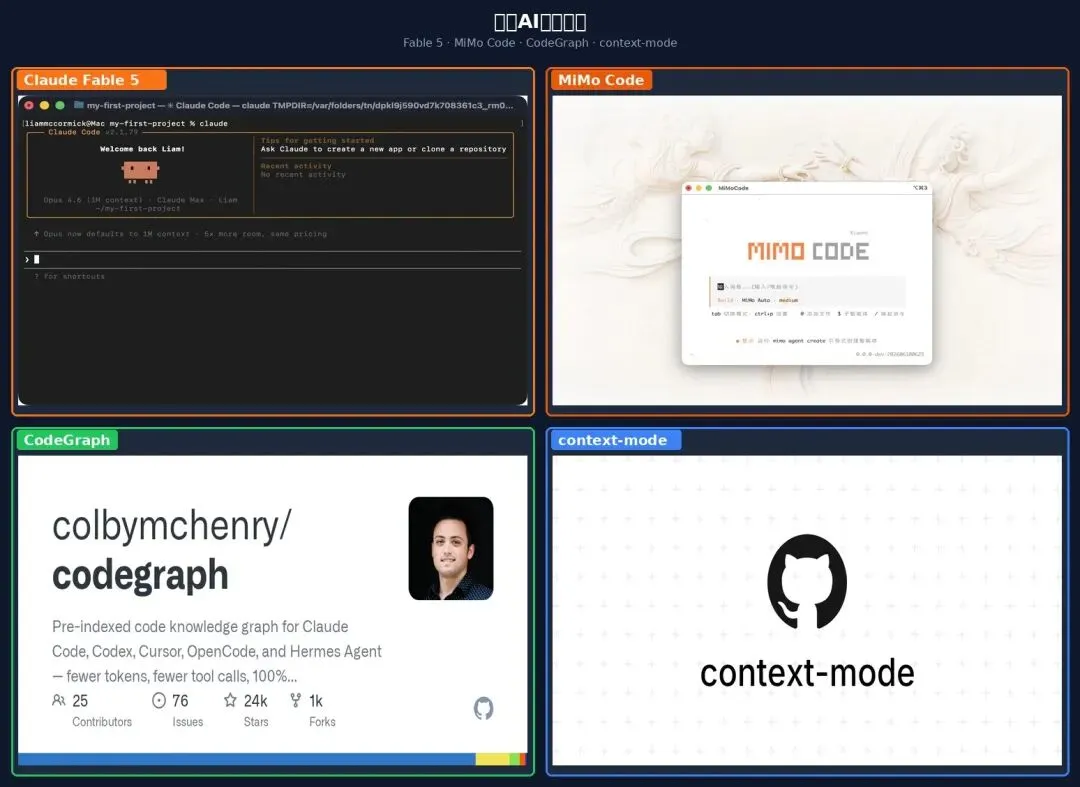
Task: Click the pixel Claude mascot in the terminal
Action: coord(141,171)
